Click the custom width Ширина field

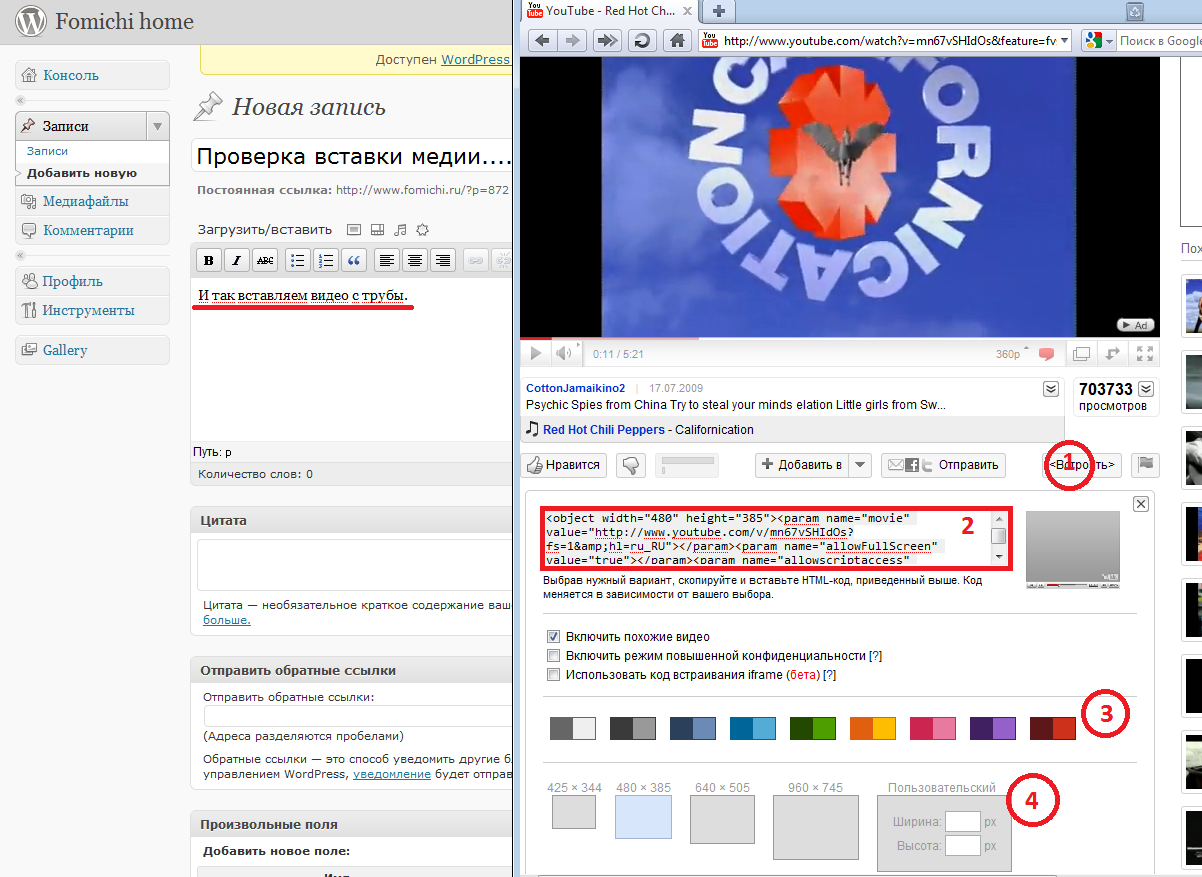[963, 821]
